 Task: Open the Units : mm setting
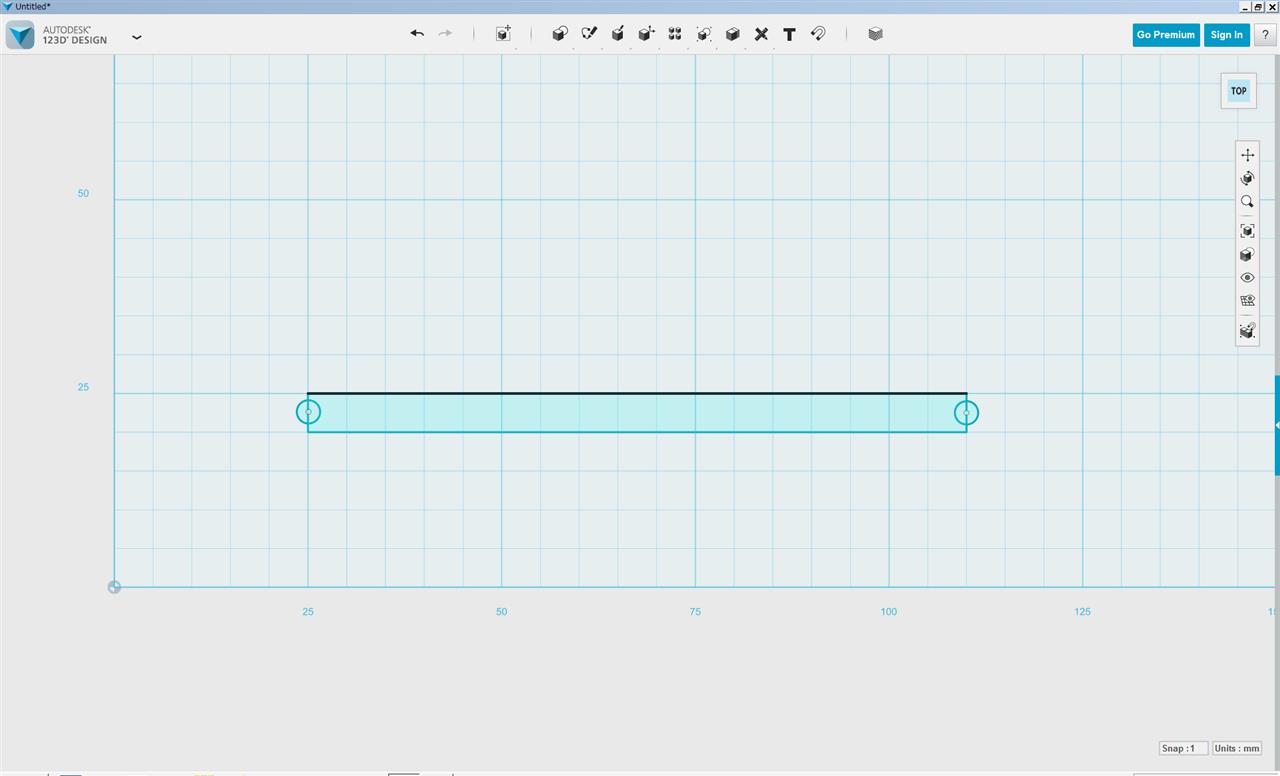[1237, 748]
